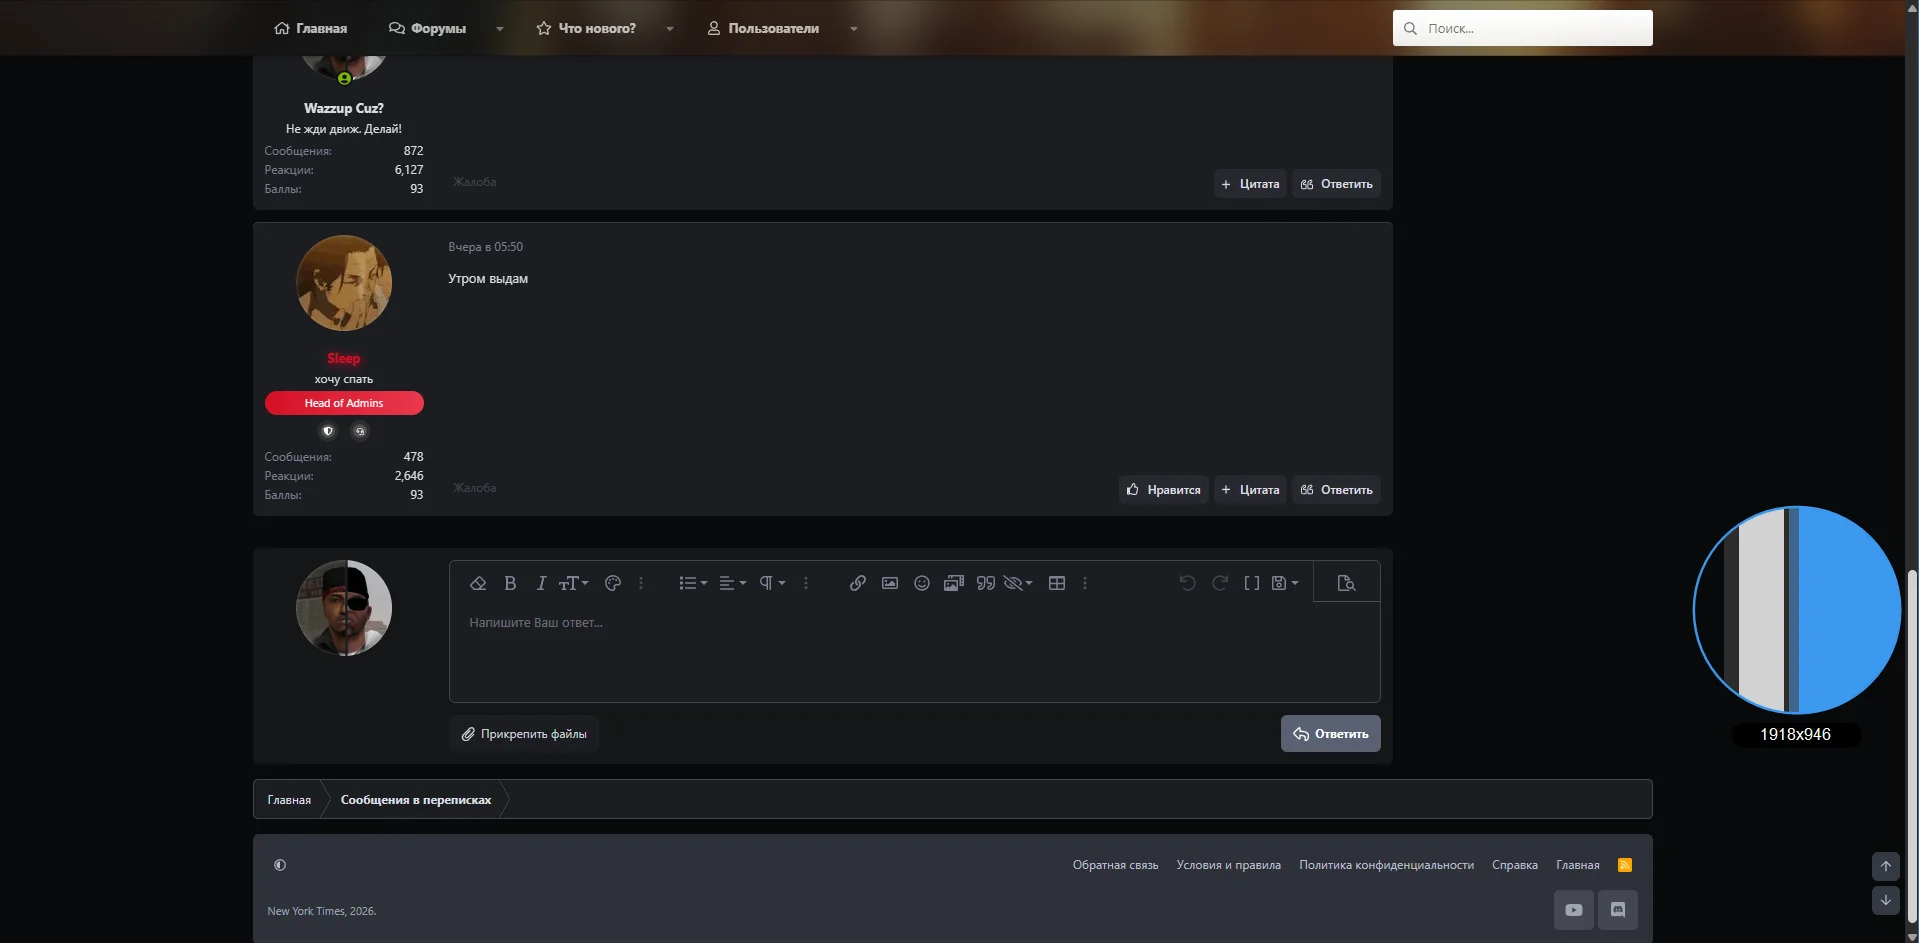Click the Discord icon in footer

click(1618, 910)
